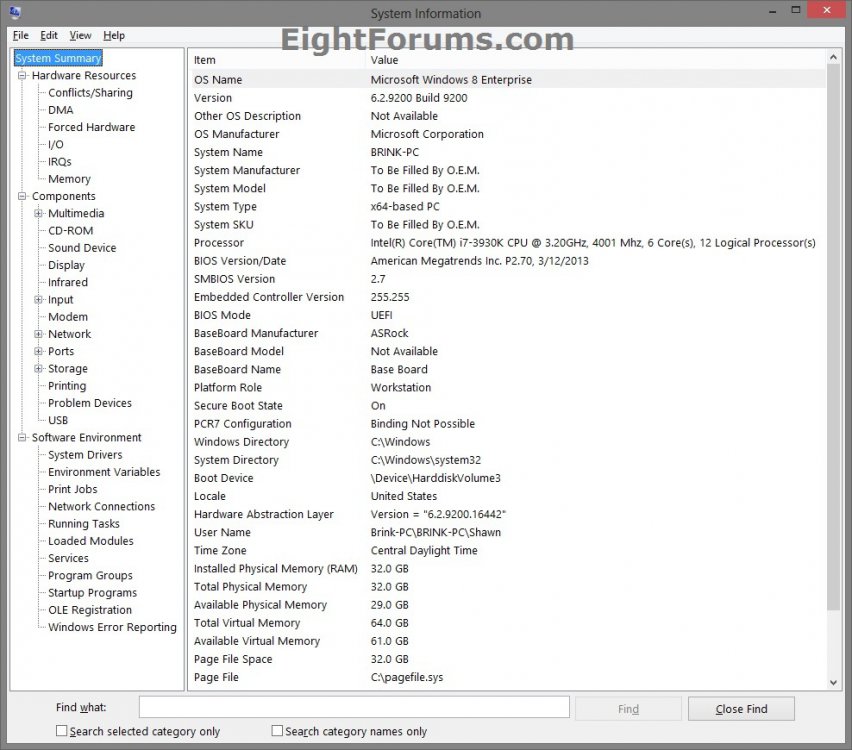852x750 pixels.
Task: Click the System Information app icon in title bar
Action: [15, 12]
